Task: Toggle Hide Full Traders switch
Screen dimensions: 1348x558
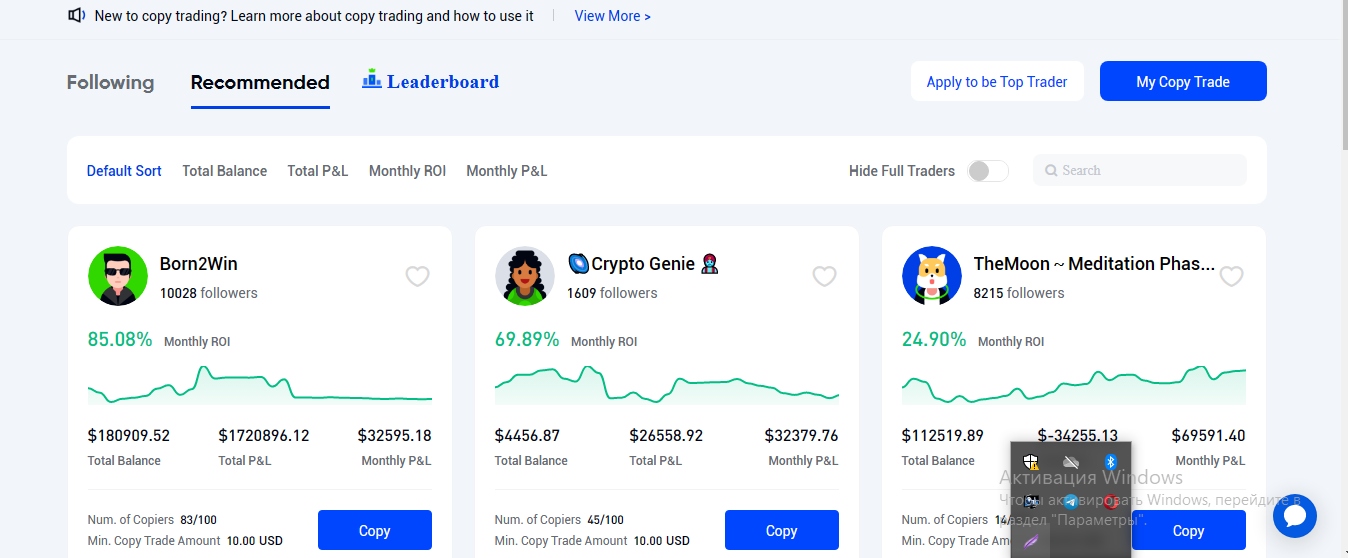Action: (988, 171)
